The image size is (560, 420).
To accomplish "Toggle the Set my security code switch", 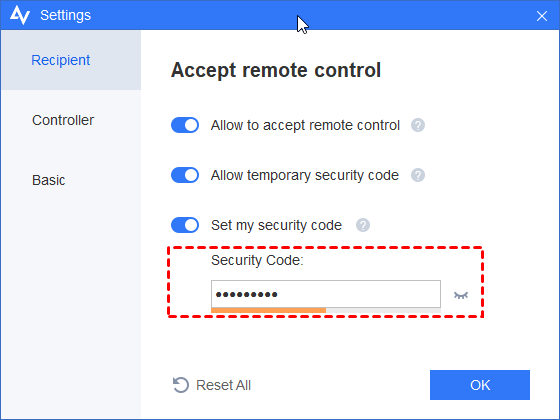I will (x=185, y=225).
